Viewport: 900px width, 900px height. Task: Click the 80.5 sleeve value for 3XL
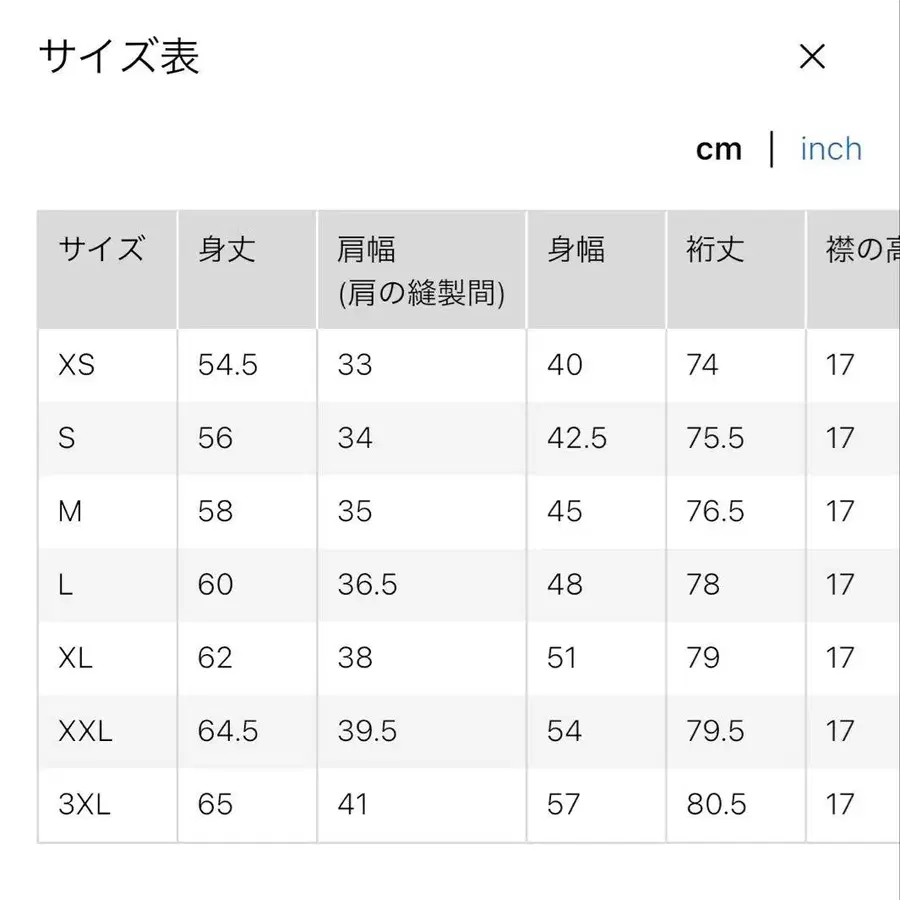coord(718,804)
